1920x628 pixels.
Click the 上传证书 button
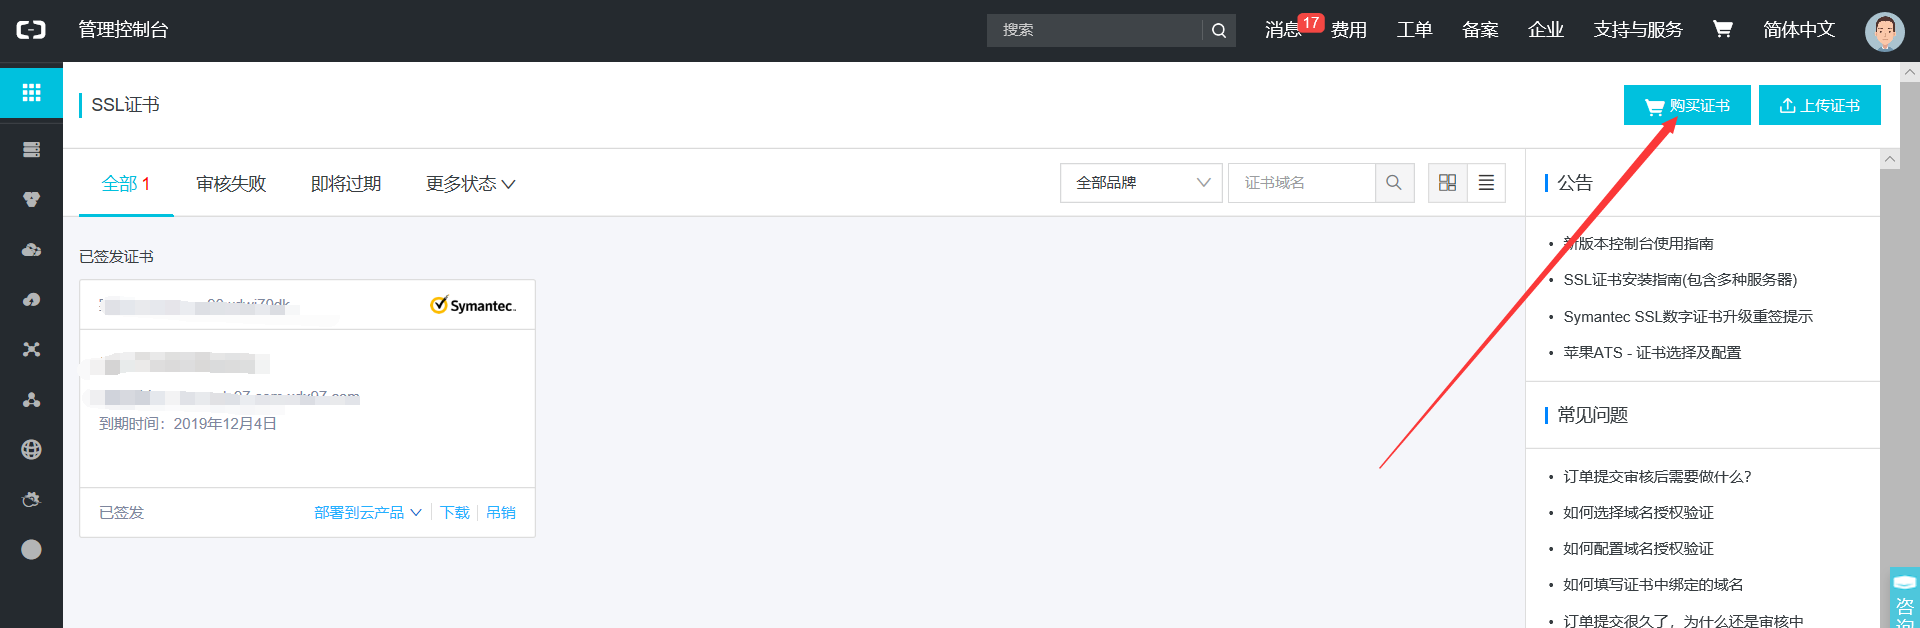pyautogui.click(x=1820, y=105)
